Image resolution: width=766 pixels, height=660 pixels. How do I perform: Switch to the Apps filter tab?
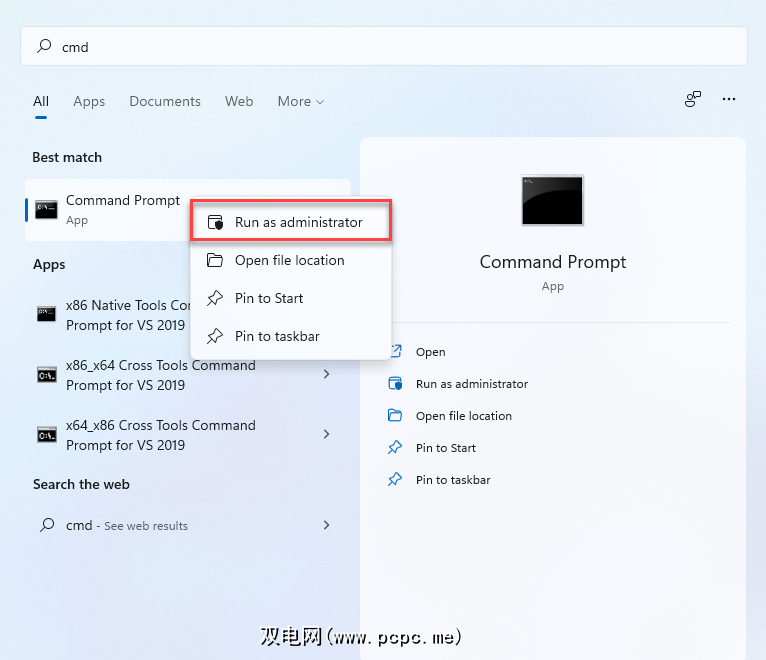[x=89, y=101]
